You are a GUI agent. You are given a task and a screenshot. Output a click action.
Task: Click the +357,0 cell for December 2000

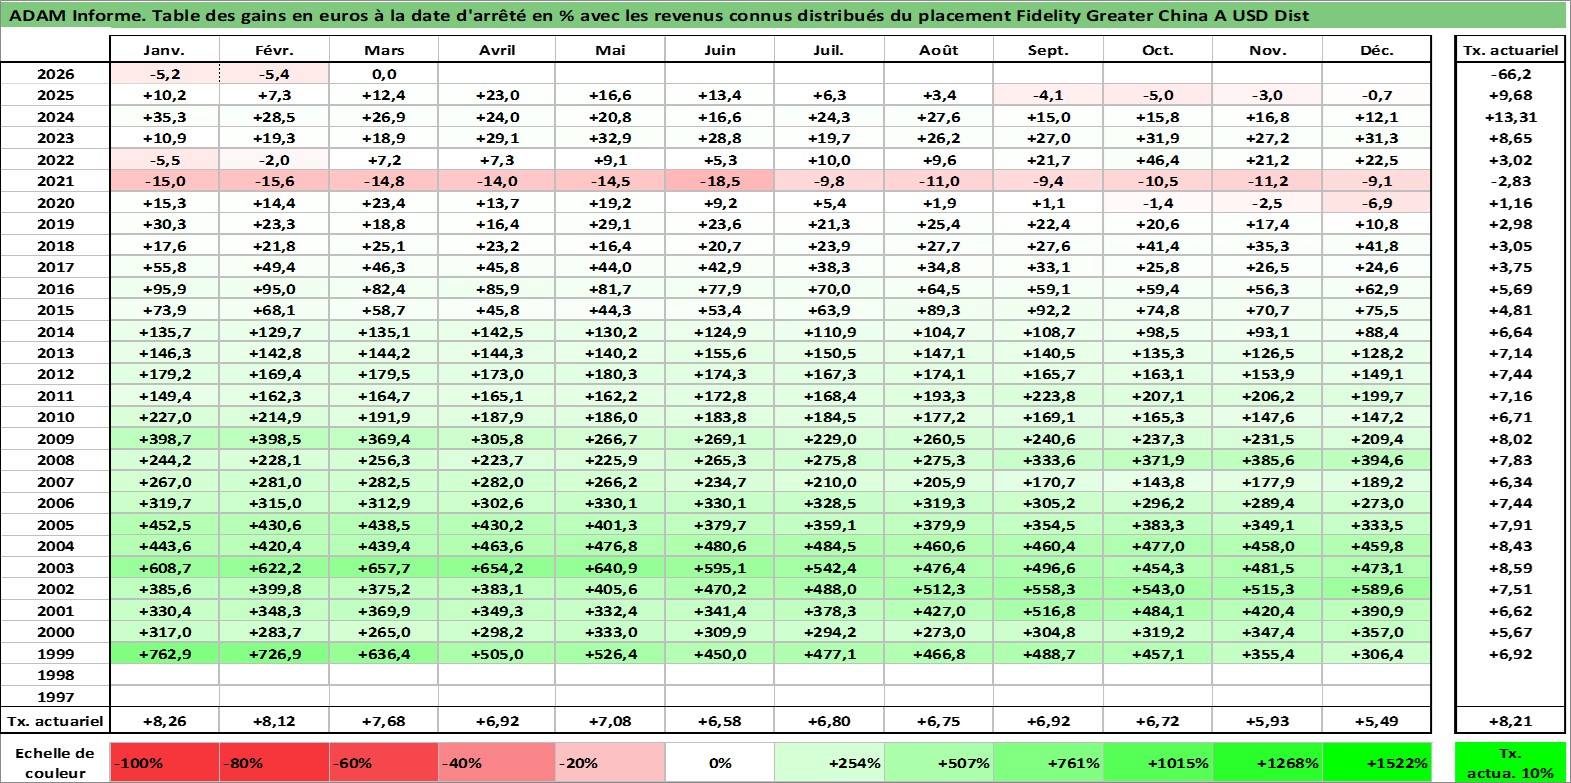1377,632
